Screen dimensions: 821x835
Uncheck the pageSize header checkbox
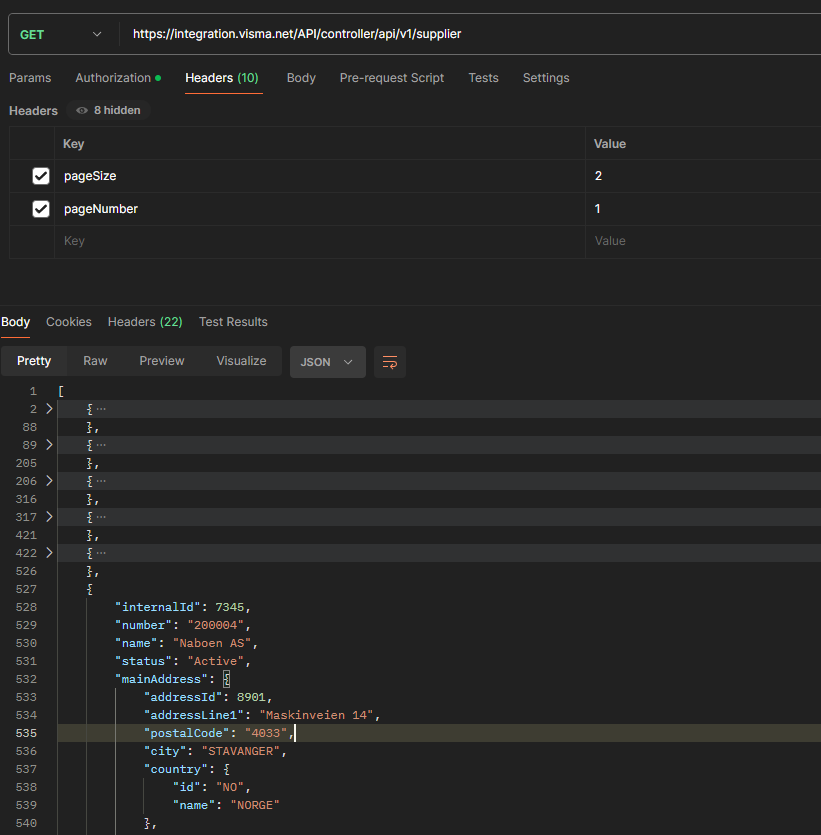(41, 176)
